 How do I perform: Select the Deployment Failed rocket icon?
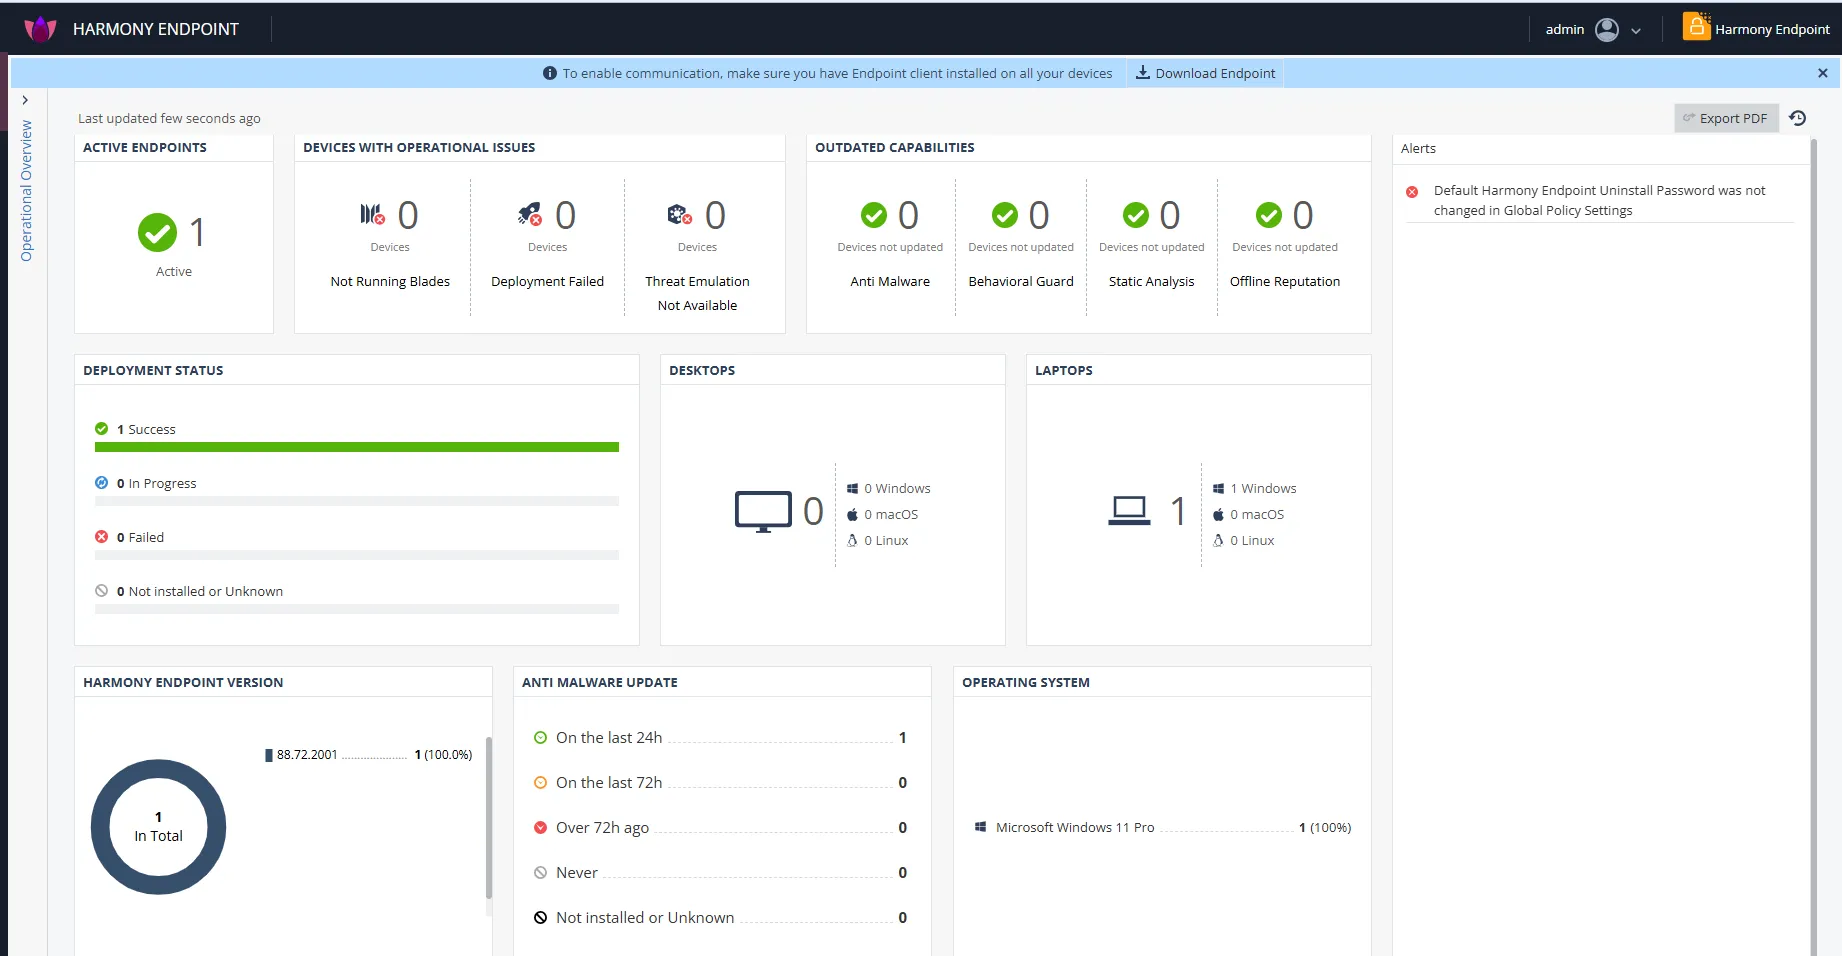click(530, 213)
